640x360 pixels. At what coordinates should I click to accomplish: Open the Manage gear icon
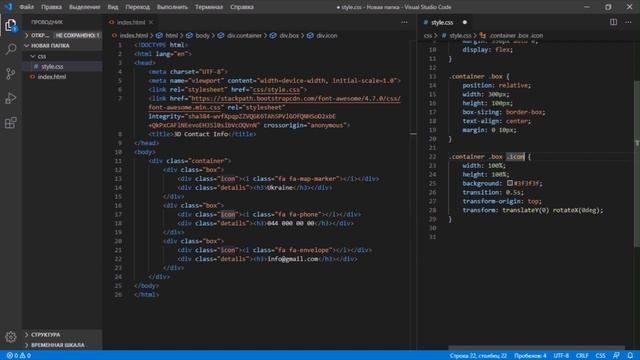11,337
